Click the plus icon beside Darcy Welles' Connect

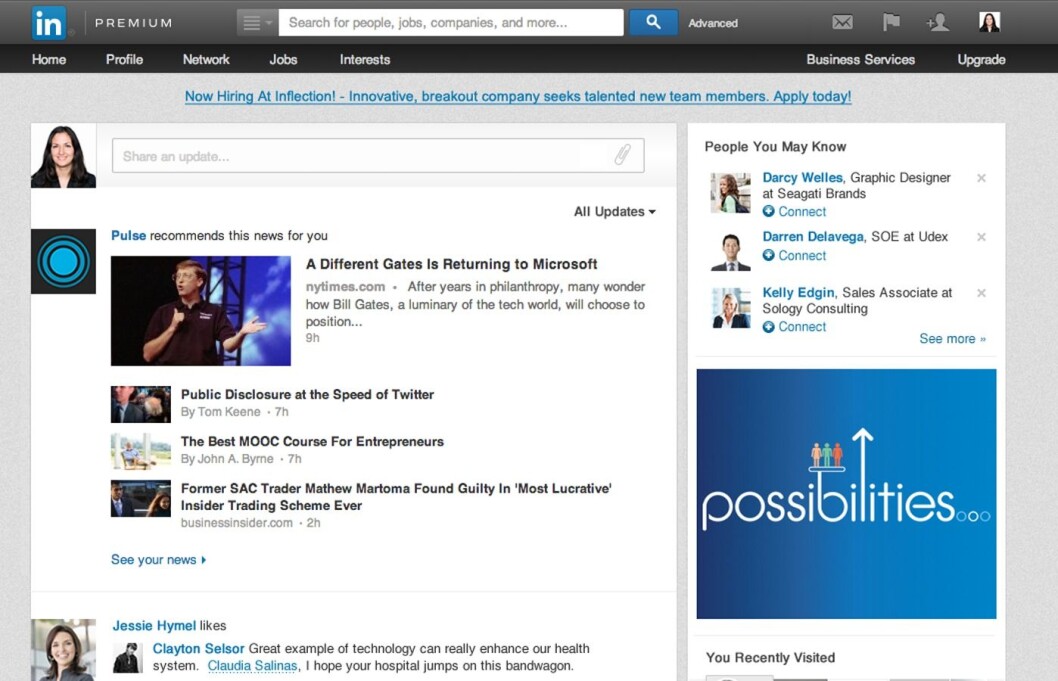pos(769,211)
